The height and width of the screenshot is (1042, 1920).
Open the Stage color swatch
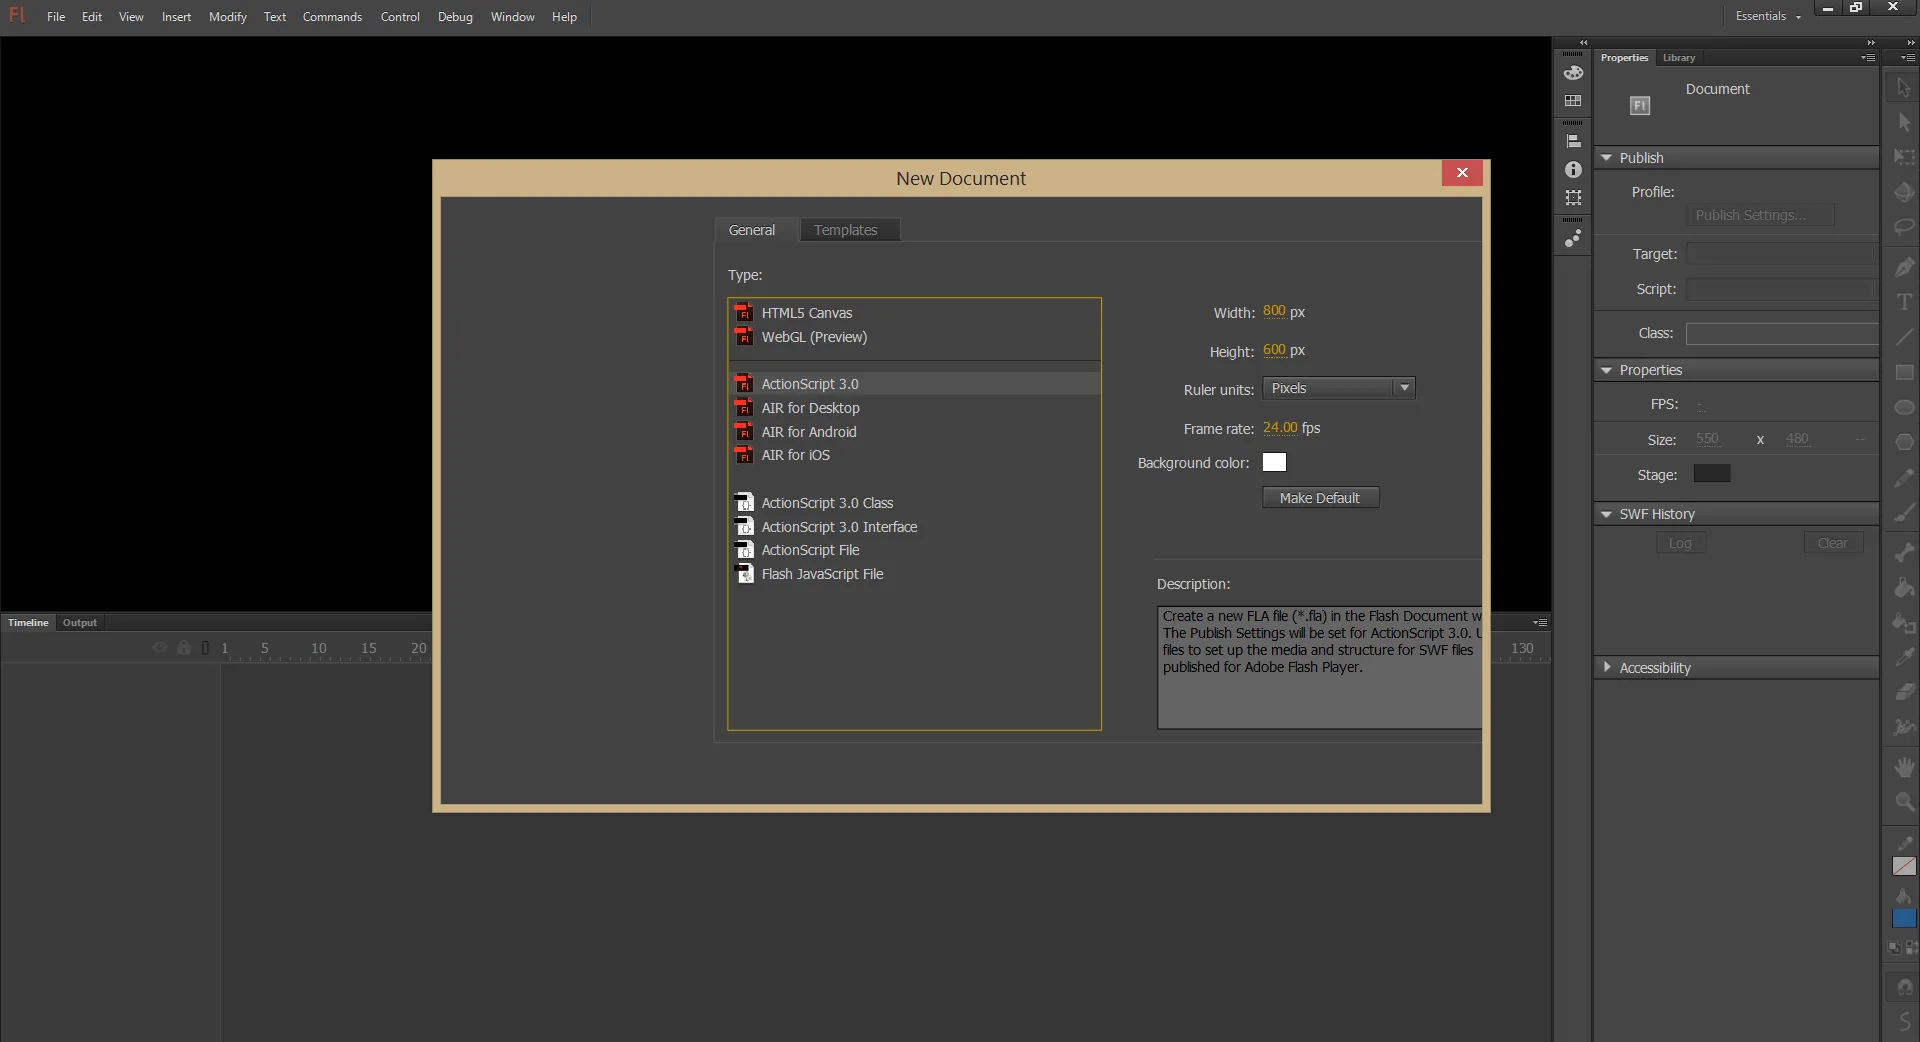coord(1712,474)
